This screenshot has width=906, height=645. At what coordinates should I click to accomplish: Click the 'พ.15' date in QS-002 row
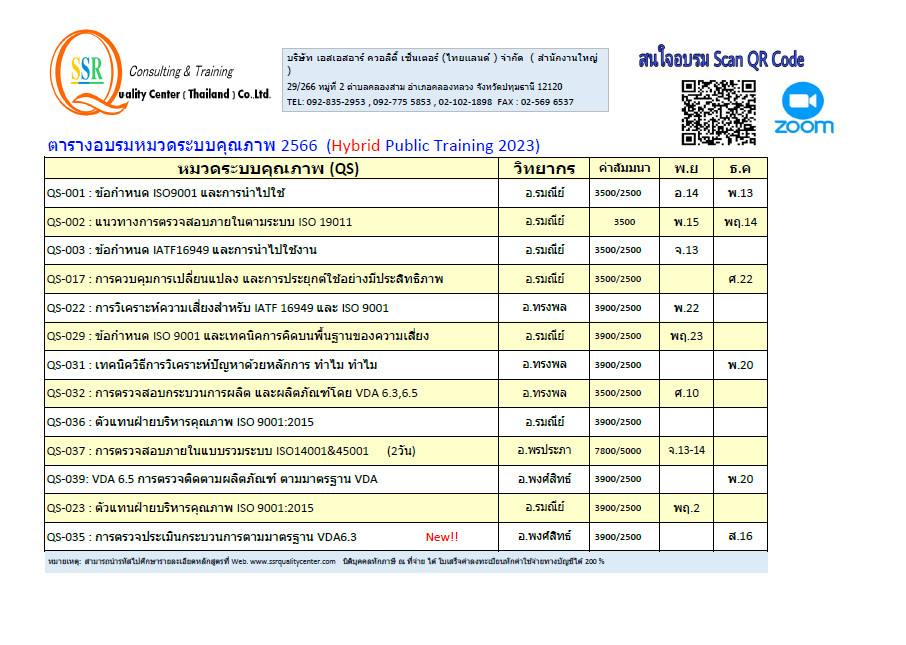tap(686, 222)
